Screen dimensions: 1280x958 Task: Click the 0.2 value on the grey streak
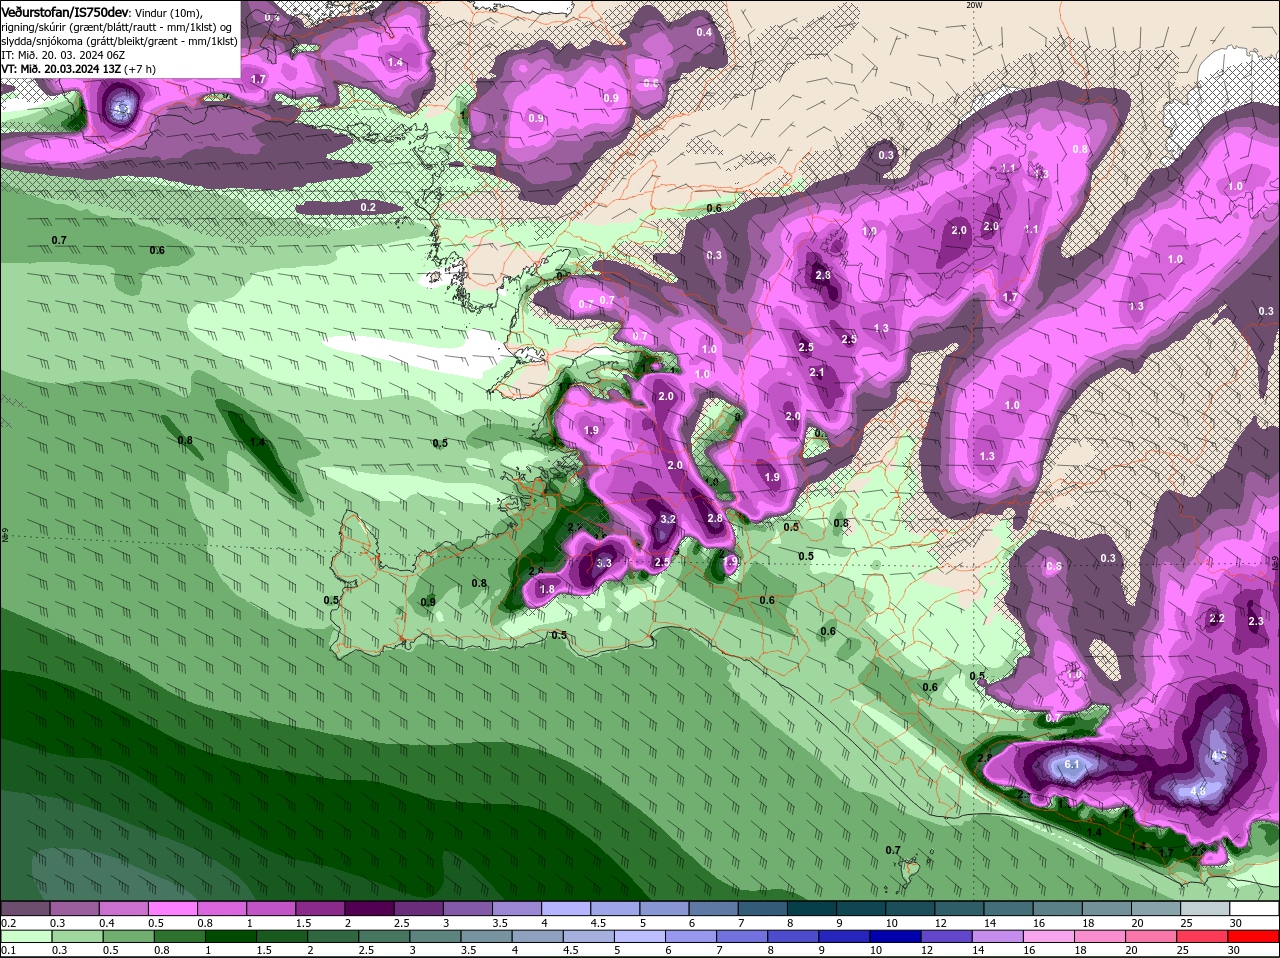[368, 207]
